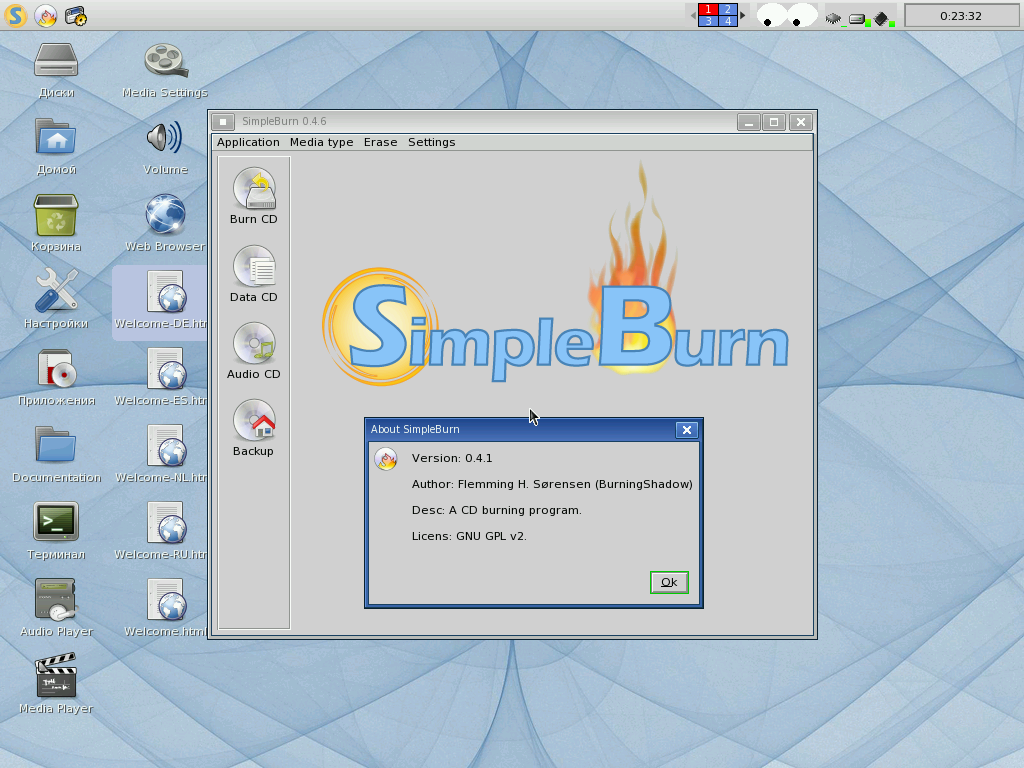
Task: Click the Volume speaker desktop icon
Action: (x=165, y=146)
